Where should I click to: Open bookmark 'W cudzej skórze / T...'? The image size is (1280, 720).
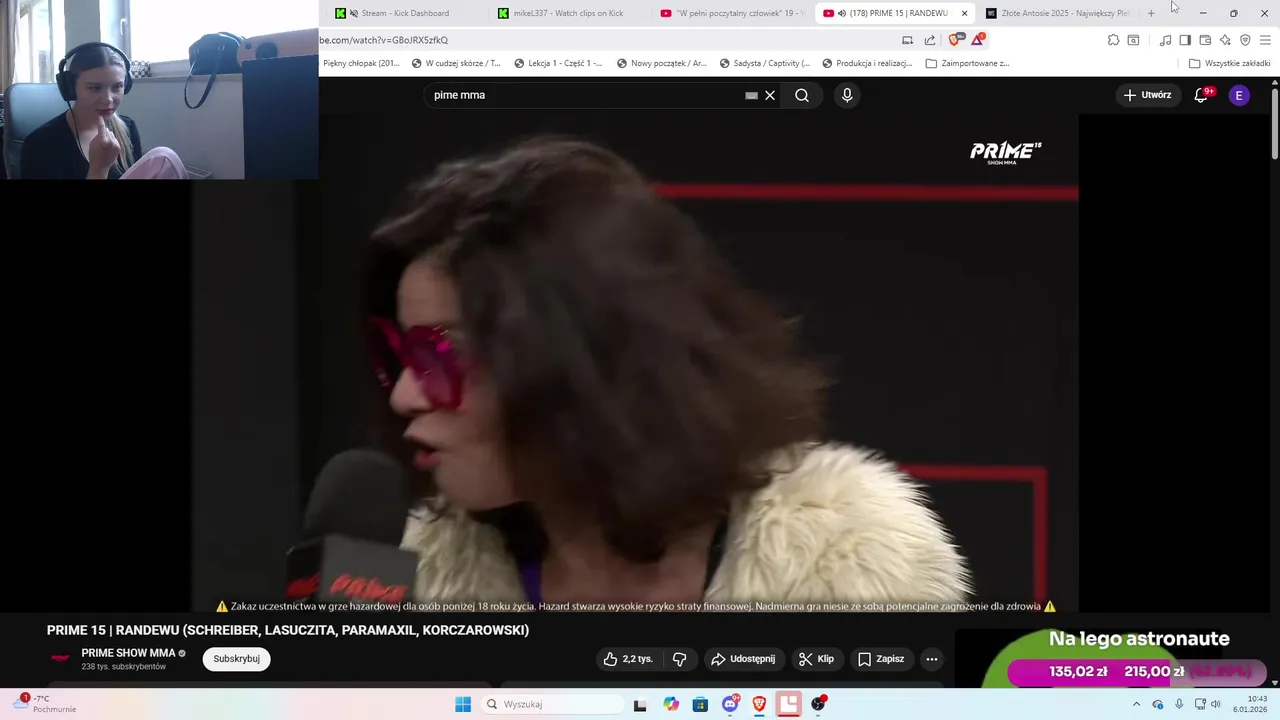[456, 63]
